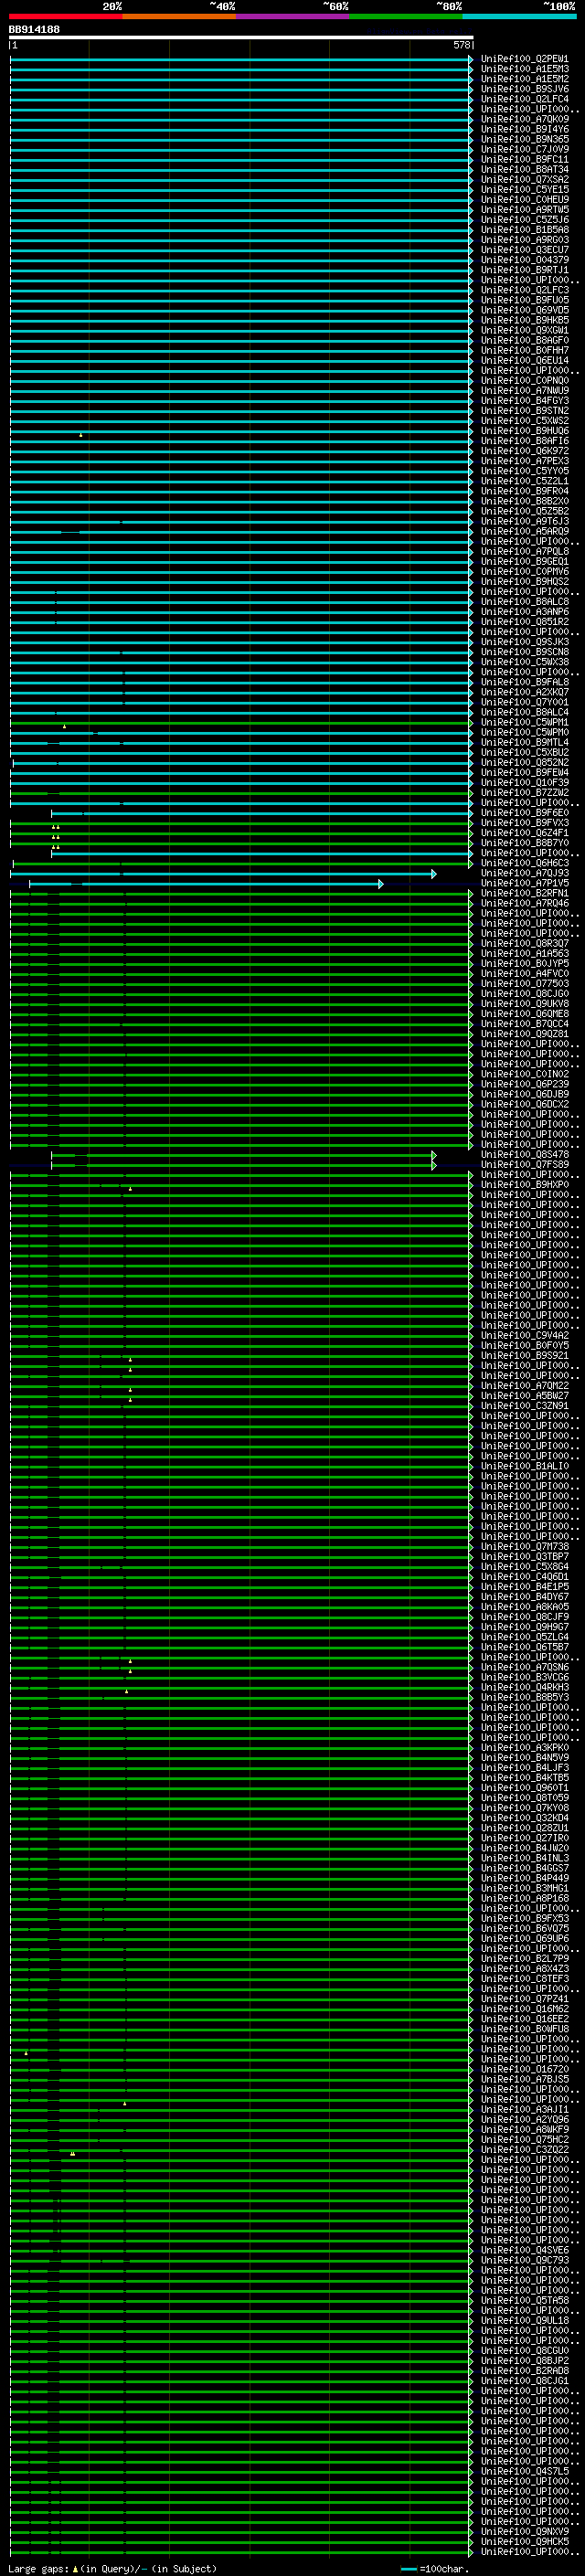The image size is (585, 2576).
Task: Select the UniRef100_C0HEU9 label
Action: click(524, 199)
